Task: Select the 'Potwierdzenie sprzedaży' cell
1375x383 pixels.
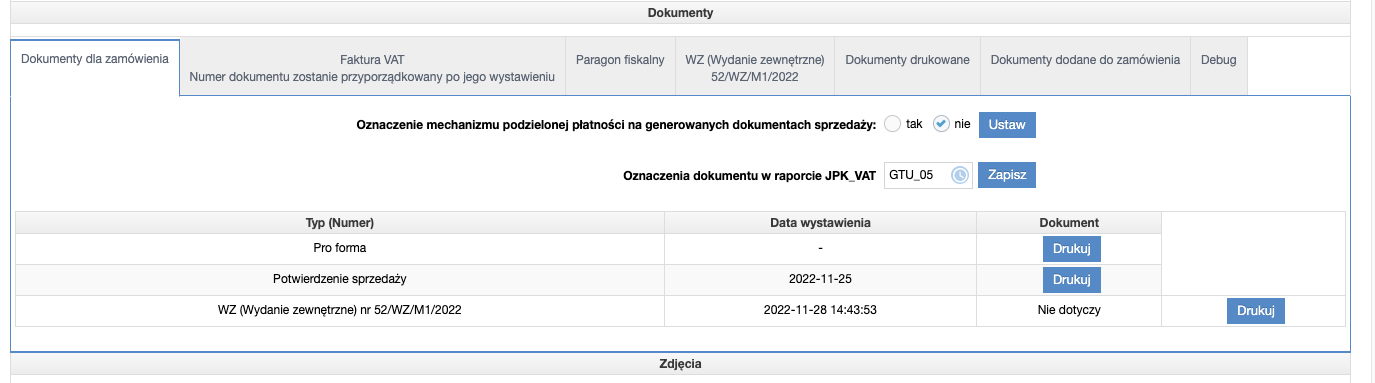Action: [340, 279]
